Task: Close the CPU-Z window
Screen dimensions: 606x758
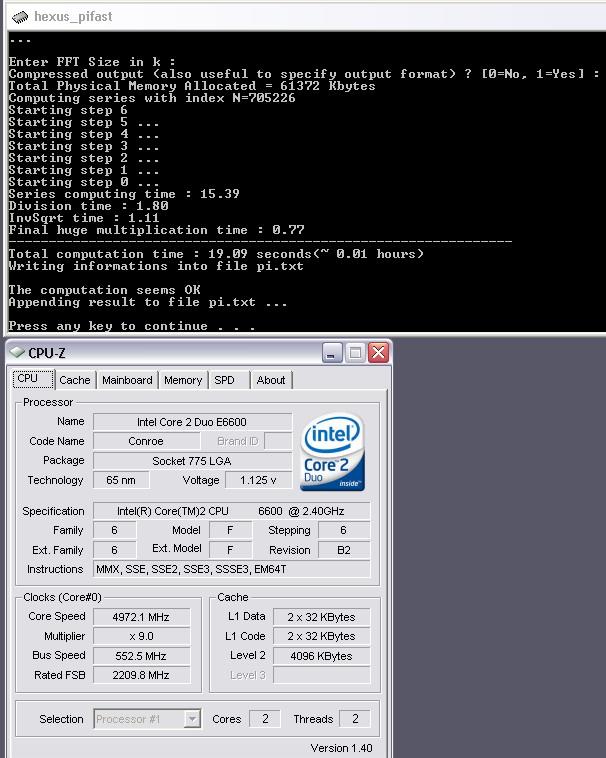Action: point(378,353)
